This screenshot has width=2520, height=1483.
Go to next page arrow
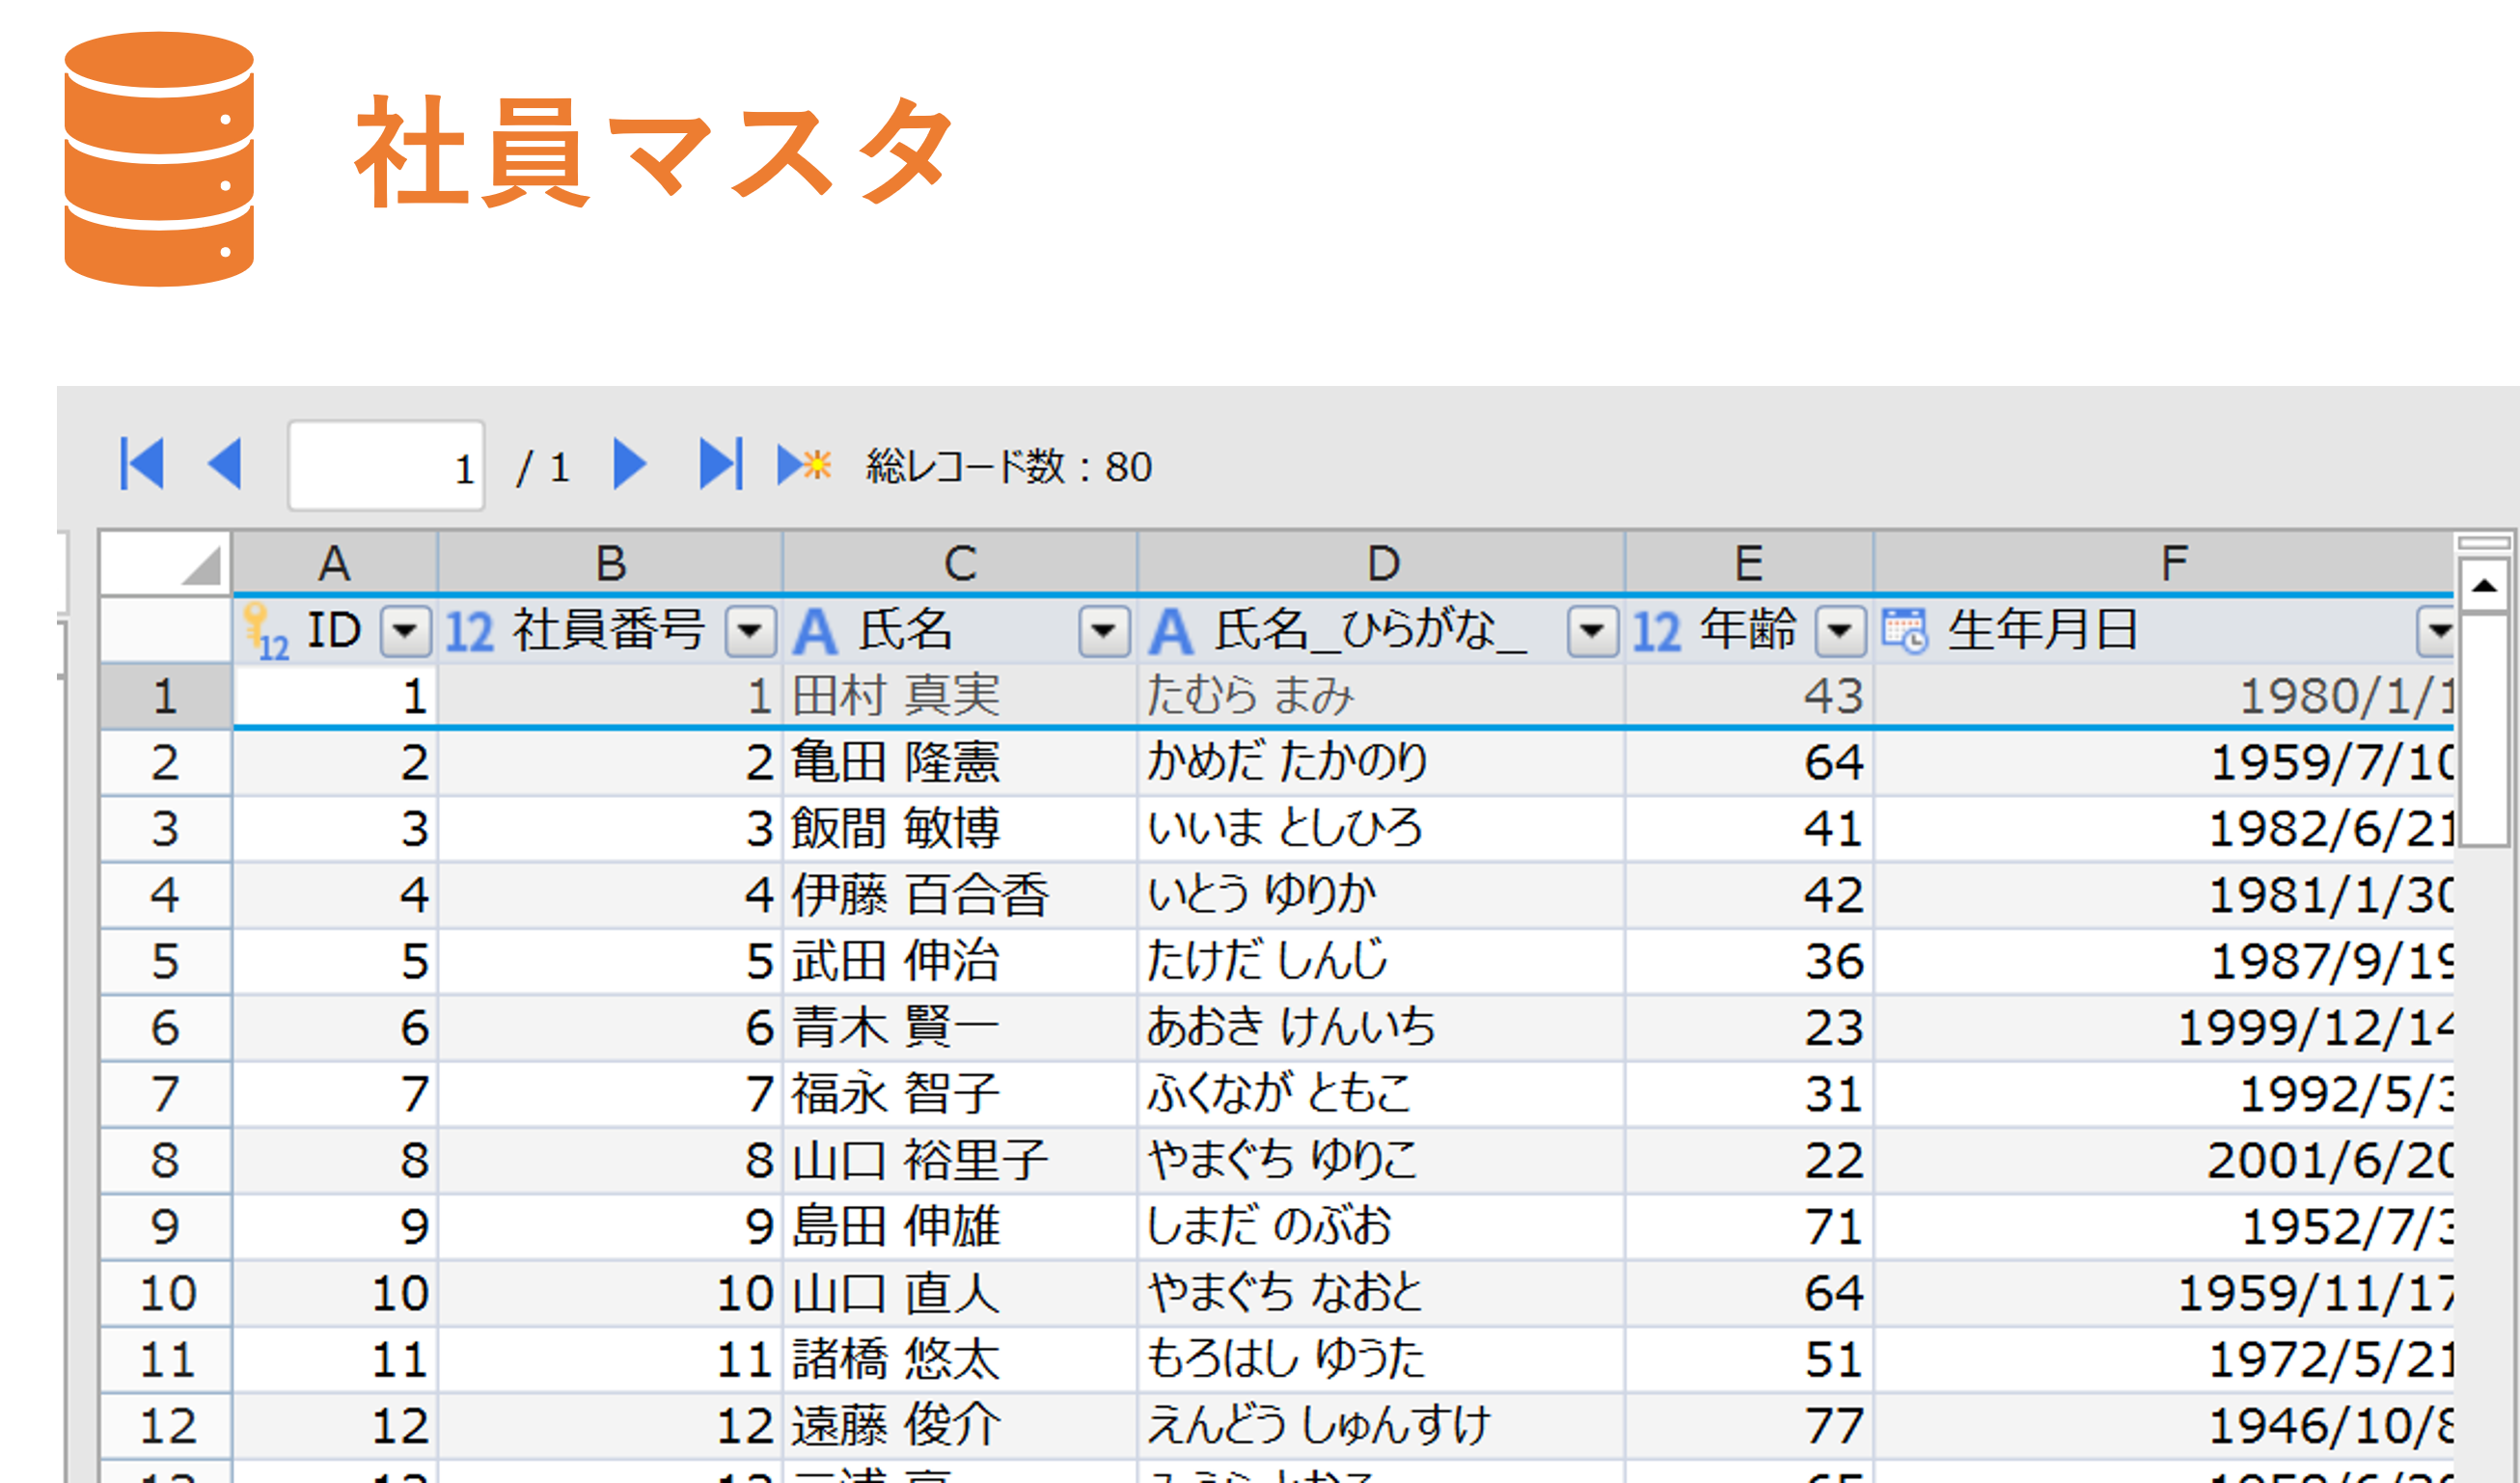[x=629, y=464]
